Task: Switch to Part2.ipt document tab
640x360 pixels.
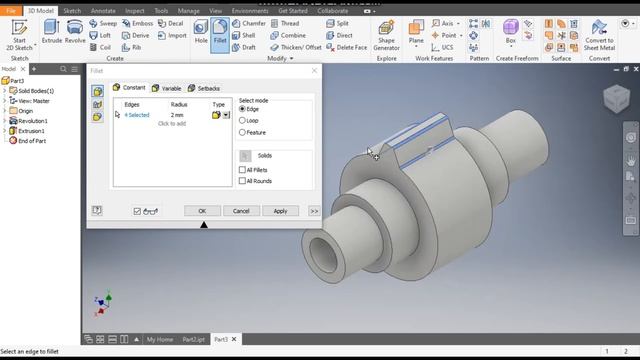Action: point(193,339)
